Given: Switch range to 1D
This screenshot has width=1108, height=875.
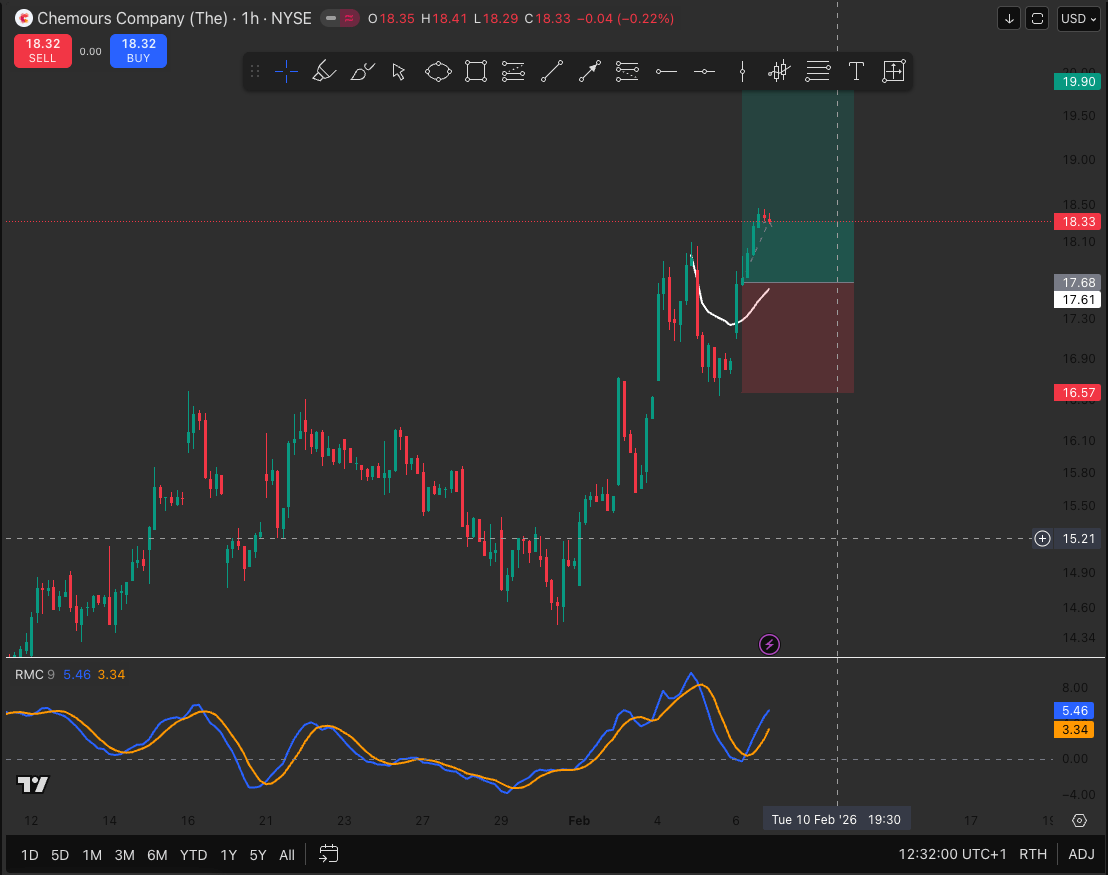Looking at the screenshot, I should (30, 855).
